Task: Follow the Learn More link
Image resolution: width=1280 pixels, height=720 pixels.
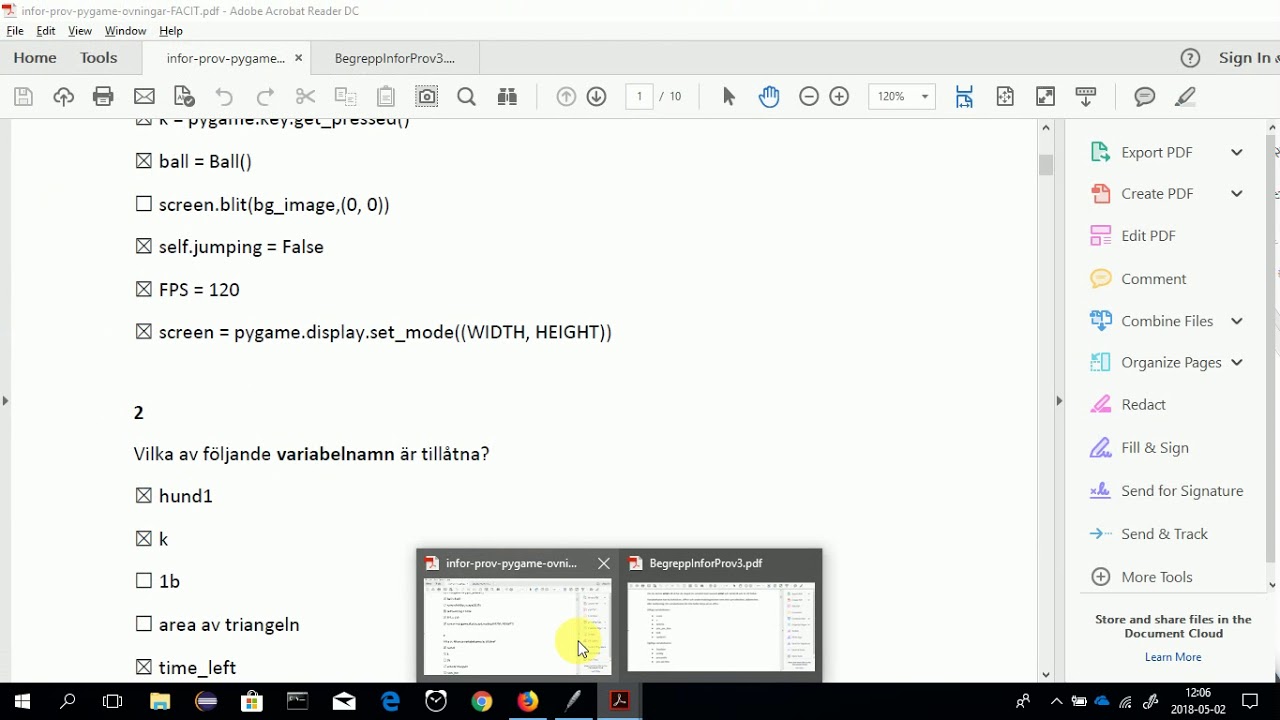Action: (x=1173, y=657)
